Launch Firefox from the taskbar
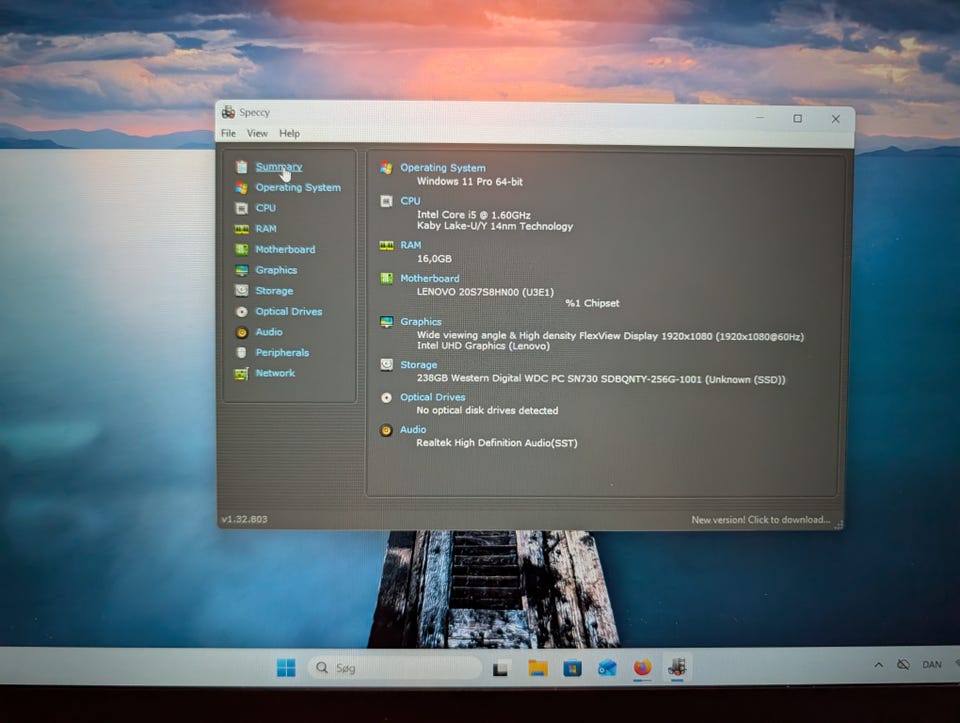960x723 pixels. [x=642, y=667]
